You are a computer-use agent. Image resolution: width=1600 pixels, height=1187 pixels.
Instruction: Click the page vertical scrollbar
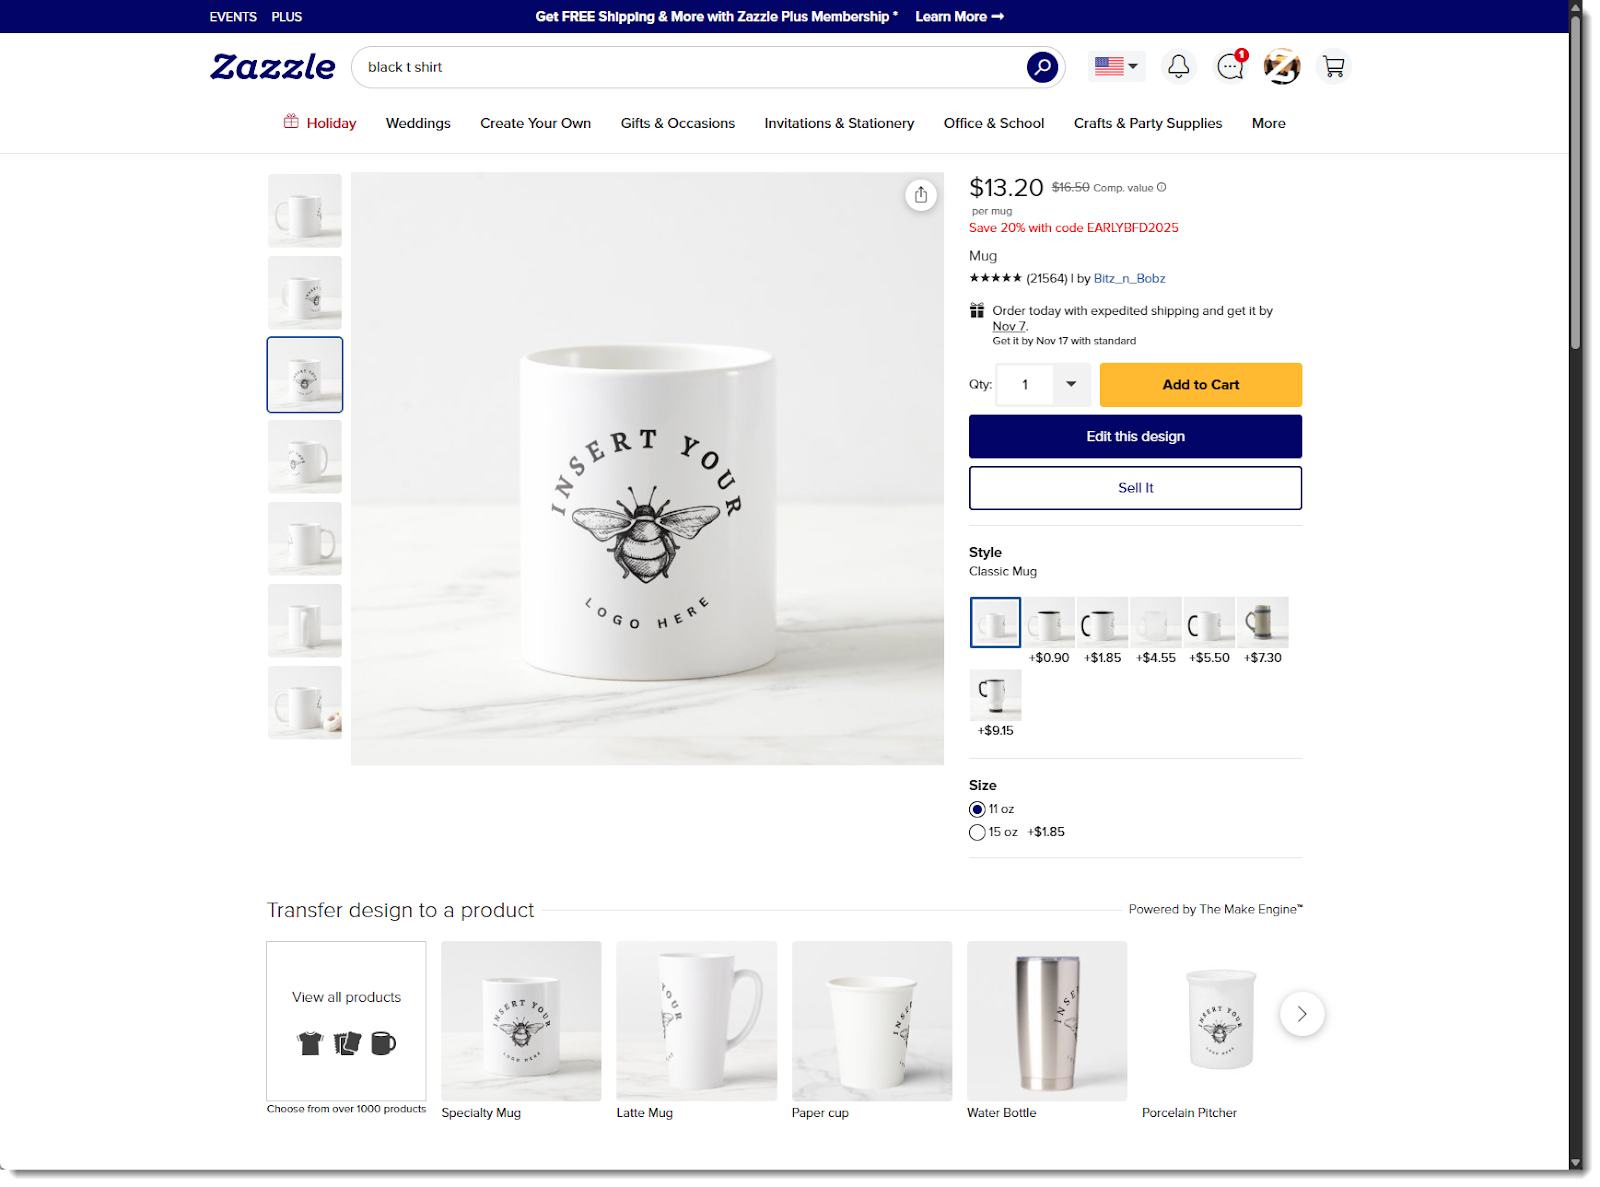(x=1576, y=180)
